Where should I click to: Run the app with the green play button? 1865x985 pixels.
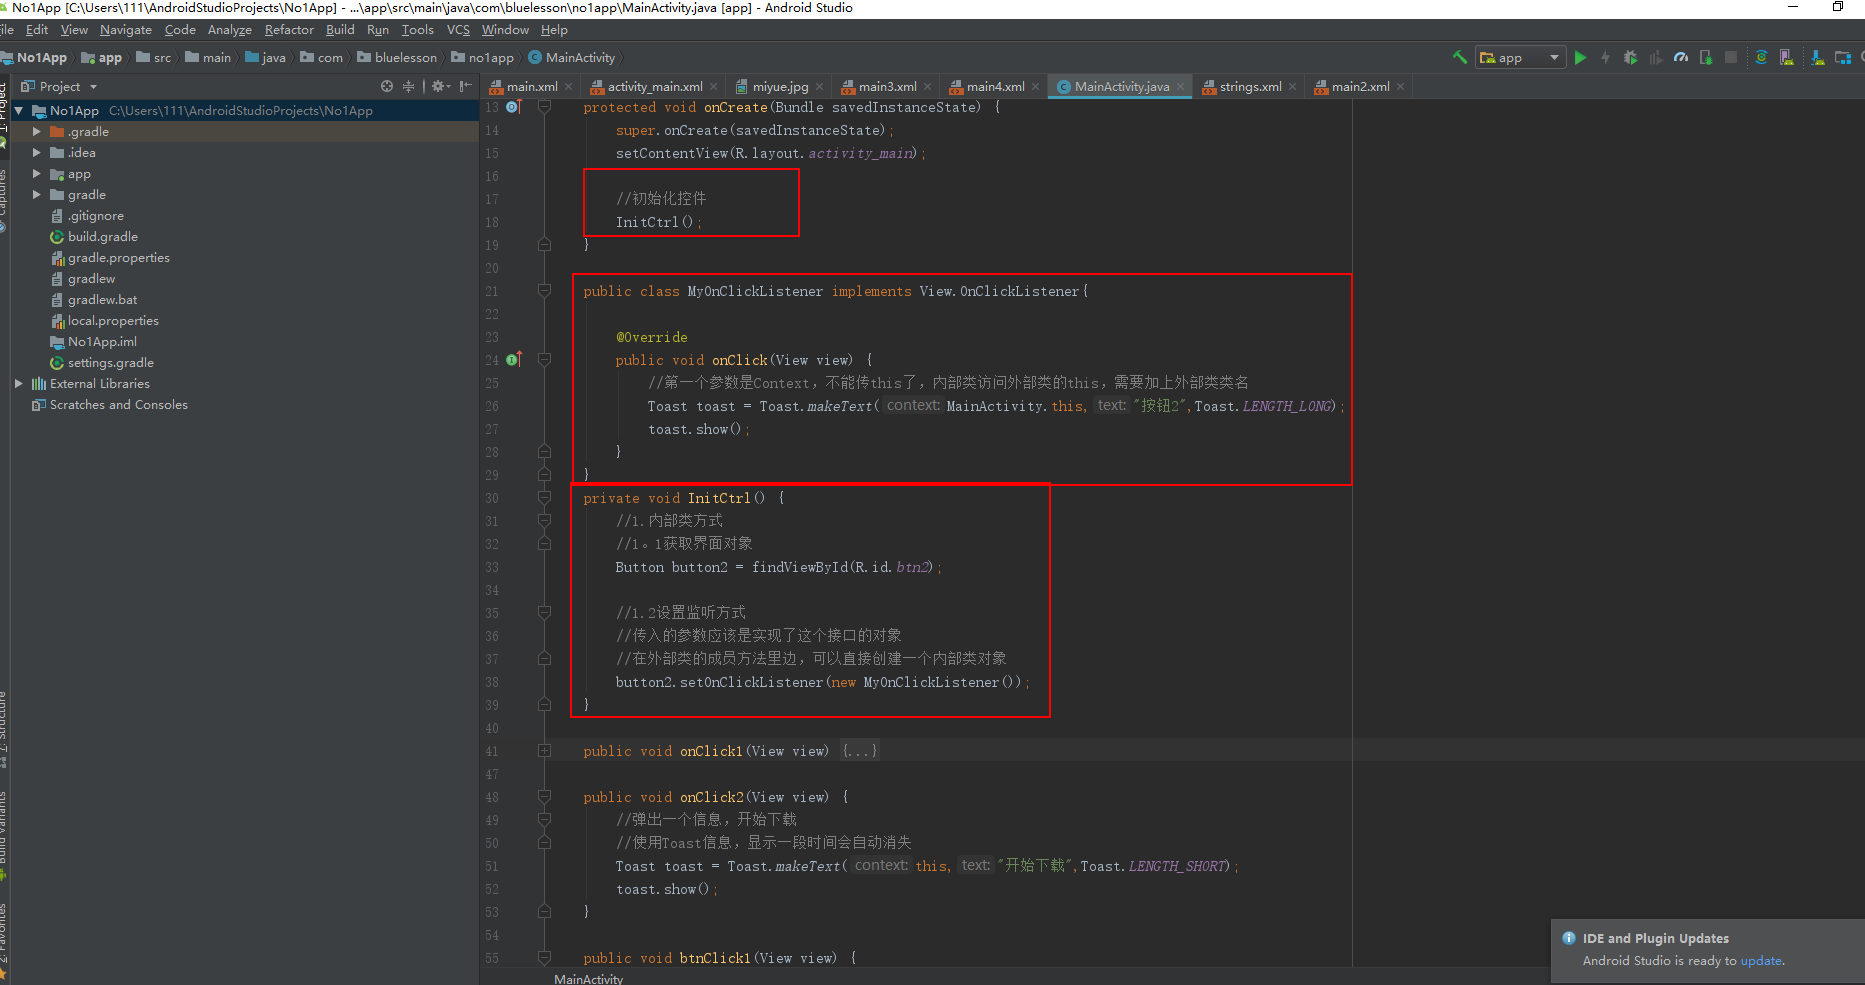coord(1580,57)
